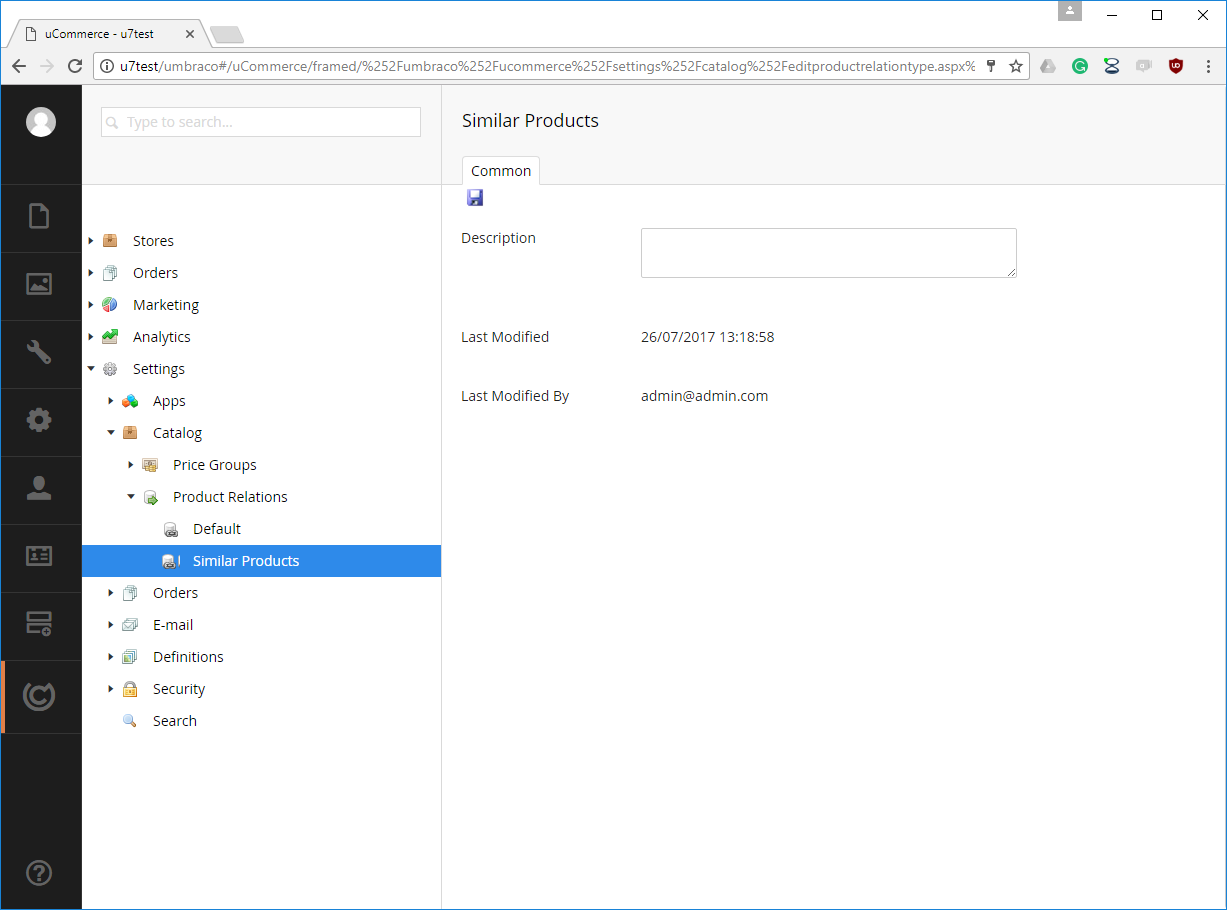Reload the page in the browser
Screen dimensions: 1227x910
(x=75, y=66)
